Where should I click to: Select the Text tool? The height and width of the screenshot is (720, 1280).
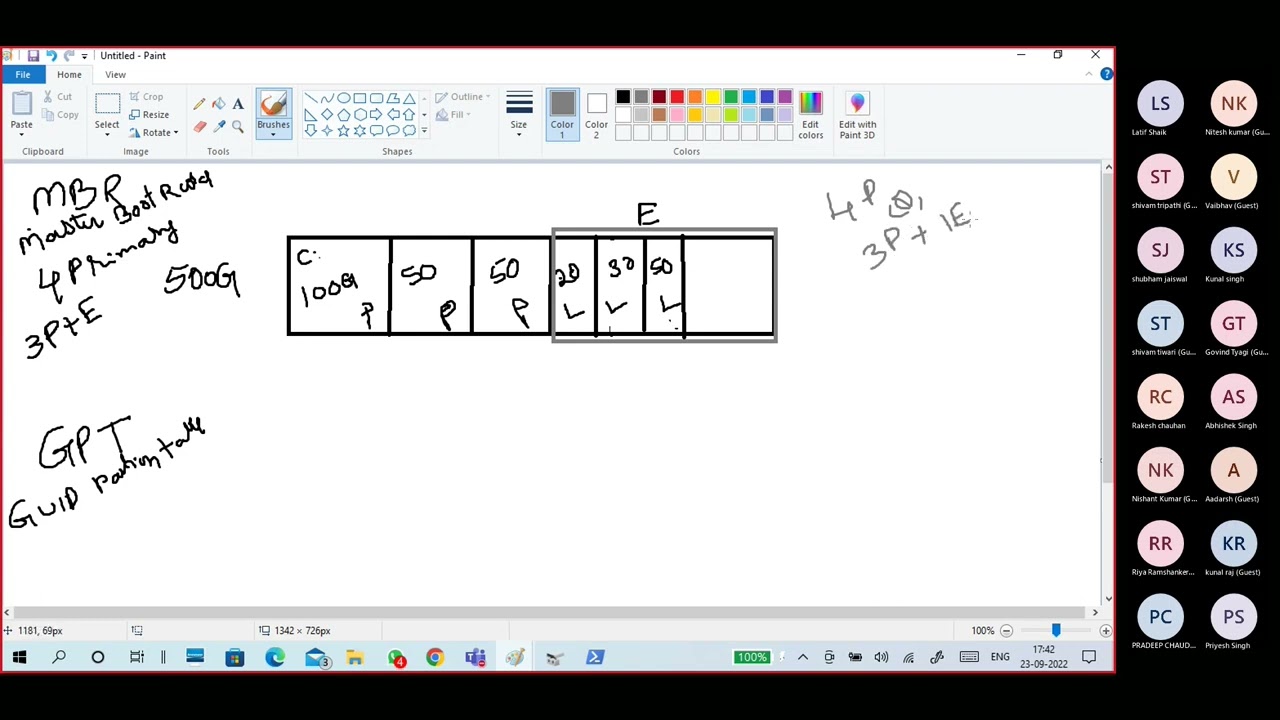238,104
